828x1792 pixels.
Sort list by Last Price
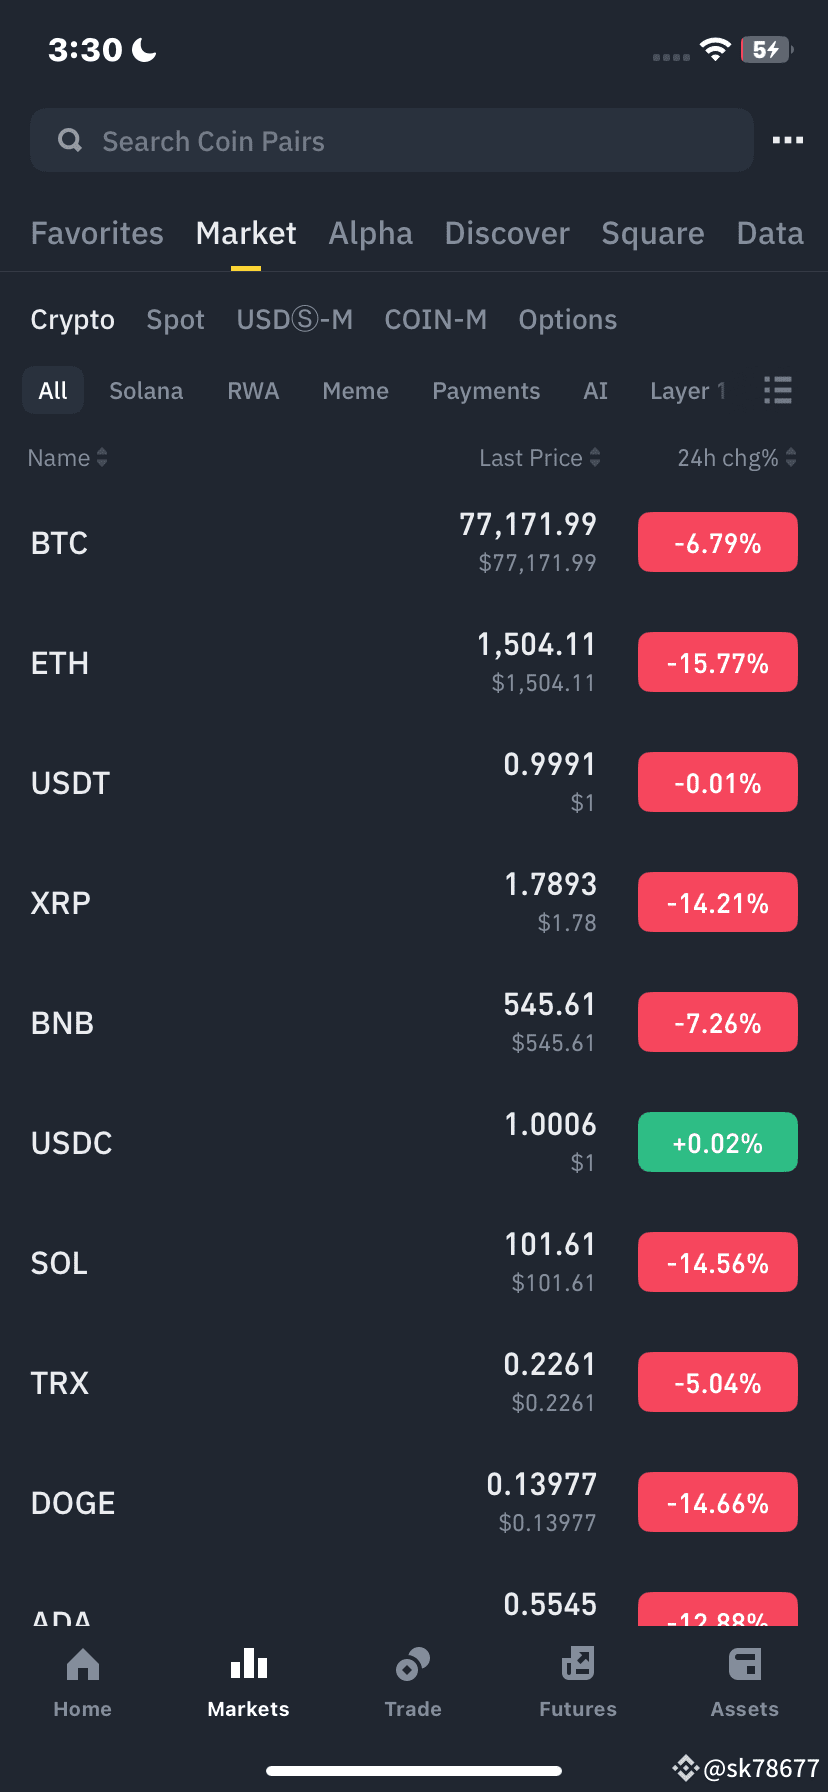[x=540, y=458]
